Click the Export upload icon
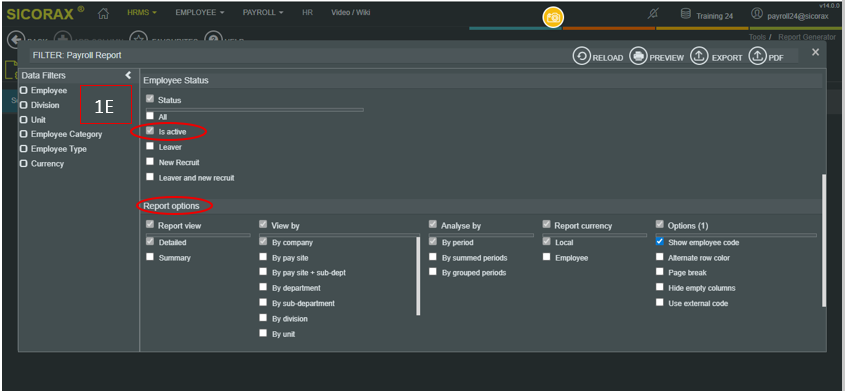Image resolution: width=845 pixels, height=391 pixels. (x=699, y=57)
